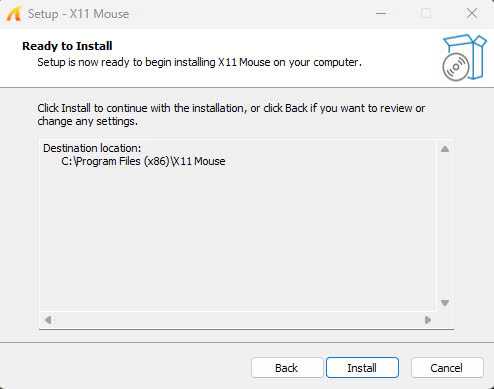Click the C:\Program Files (x86)\X11 Mouse path
The height and width of the screenshot is (389, 494).
(x=143, y=161)
